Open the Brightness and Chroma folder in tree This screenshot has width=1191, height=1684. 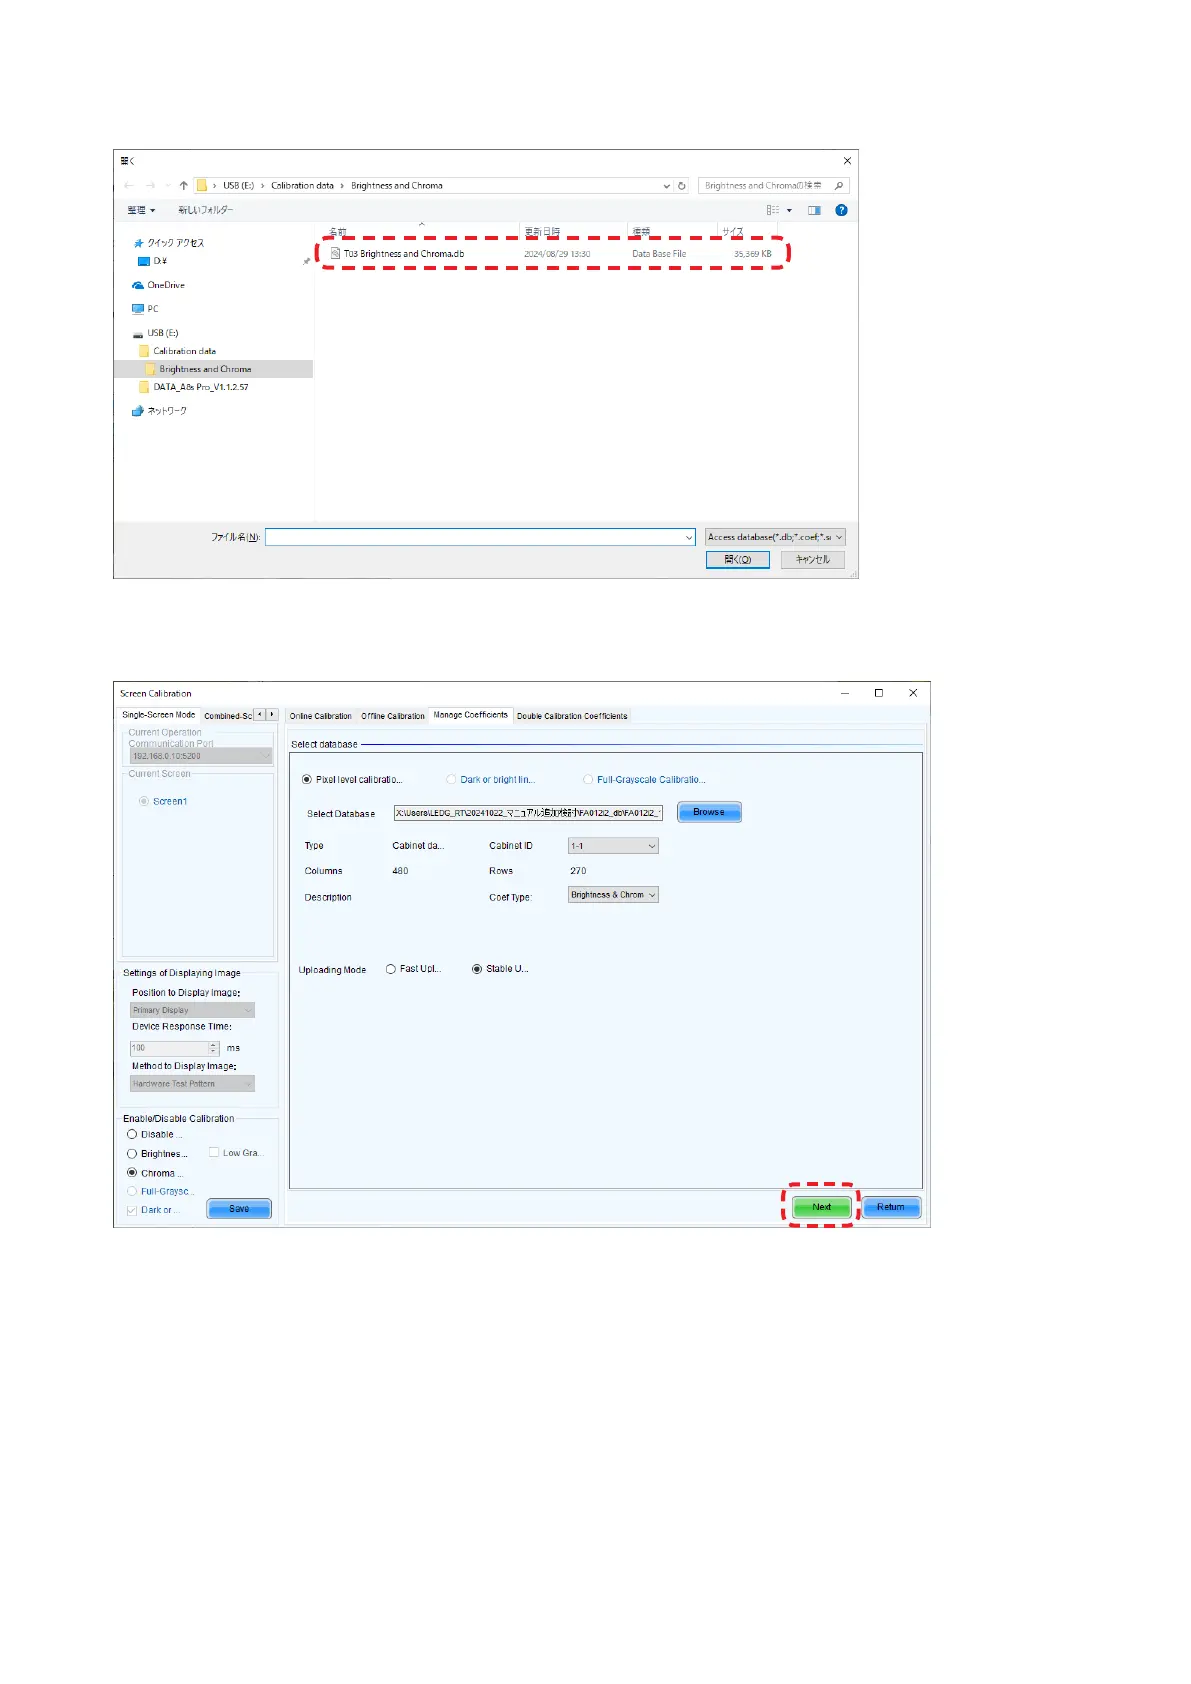click(x=205, y=369)
